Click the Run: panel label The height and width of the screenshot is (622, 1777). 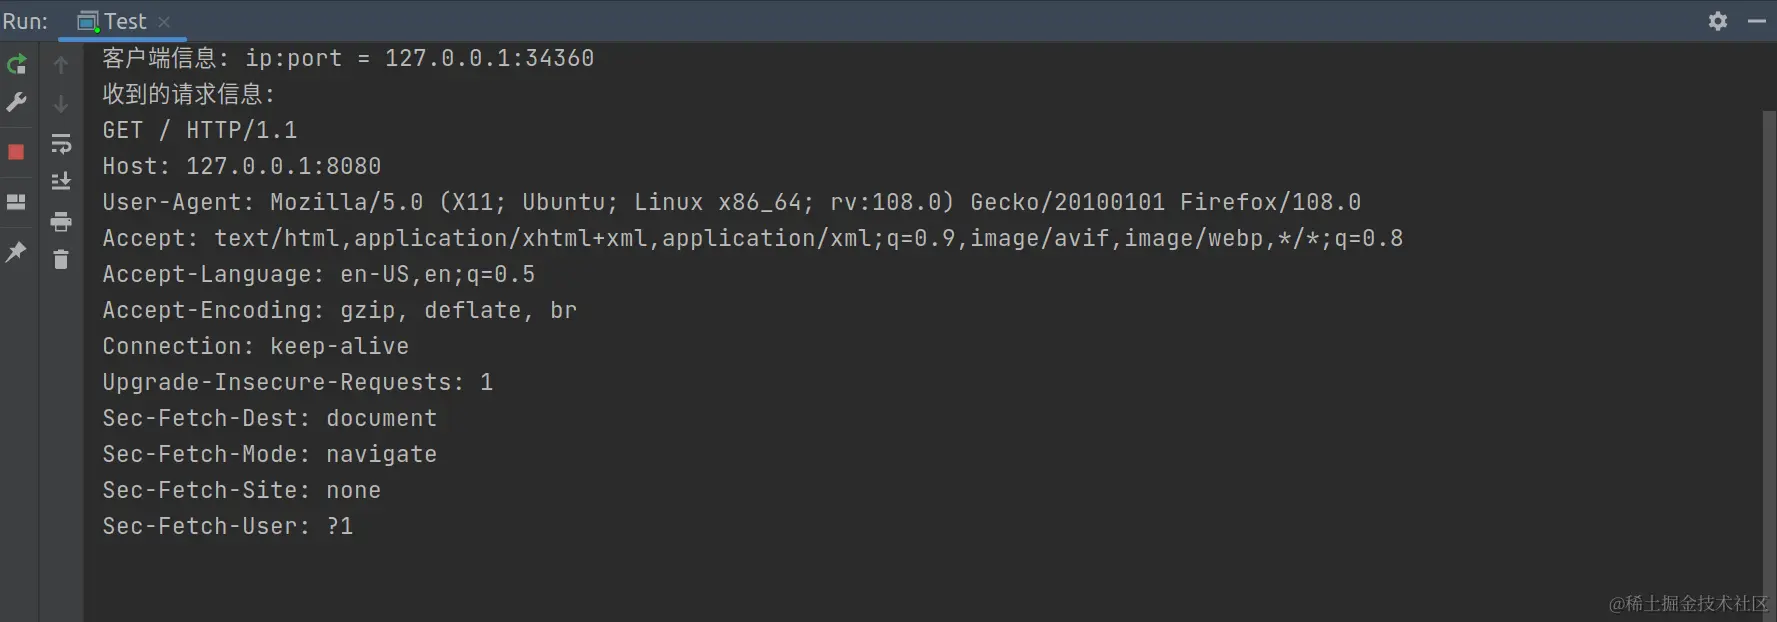(x=25, y=21)
